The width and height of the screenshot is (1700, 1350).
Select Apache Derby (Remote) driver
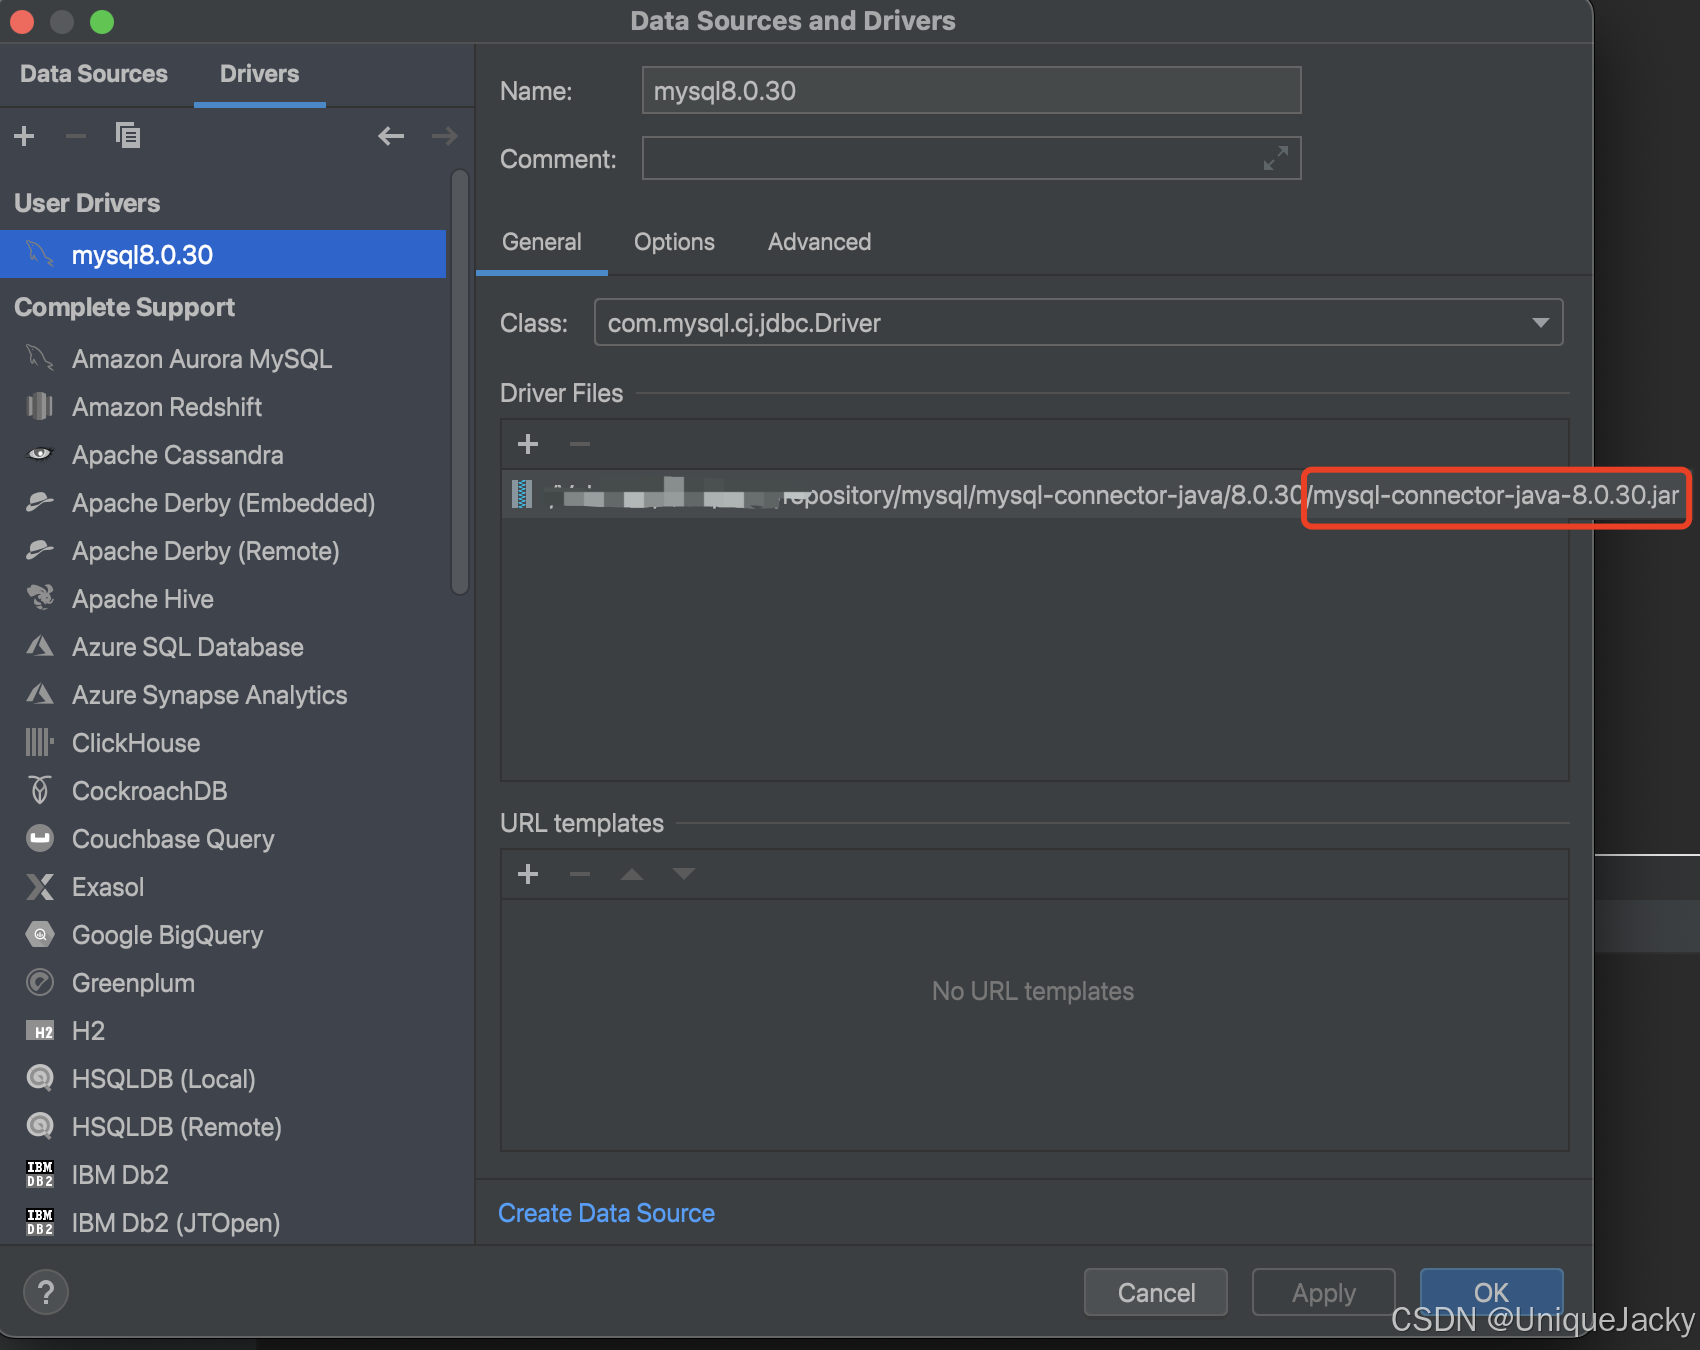pos(223,551)
